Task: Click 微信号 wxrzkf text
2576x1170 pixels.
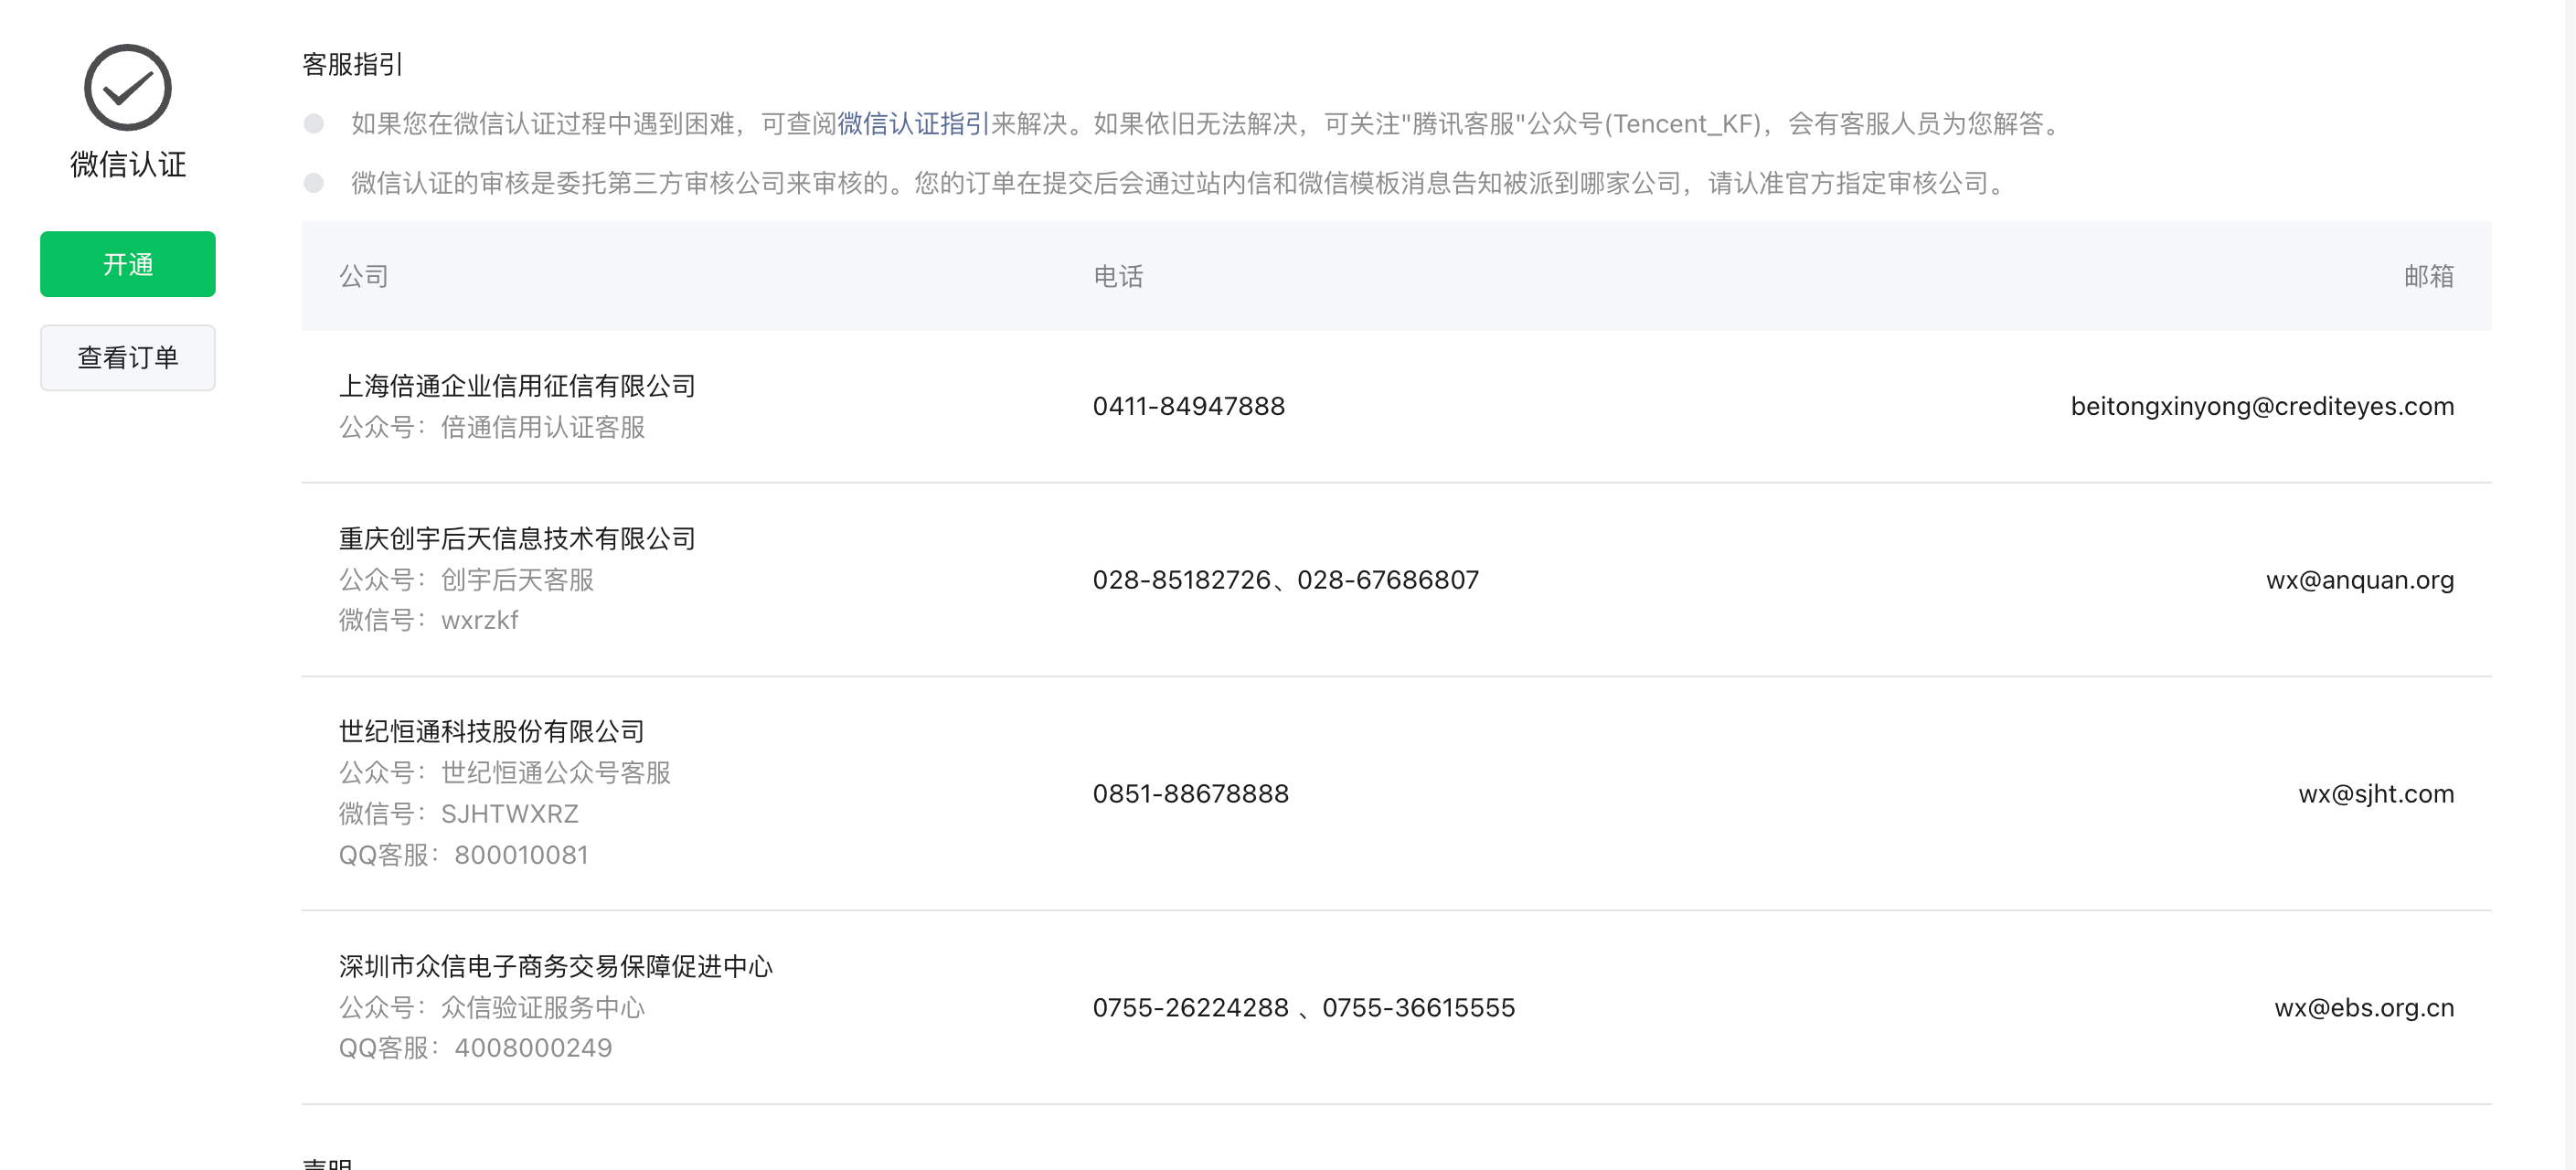Action: (429, 620)
